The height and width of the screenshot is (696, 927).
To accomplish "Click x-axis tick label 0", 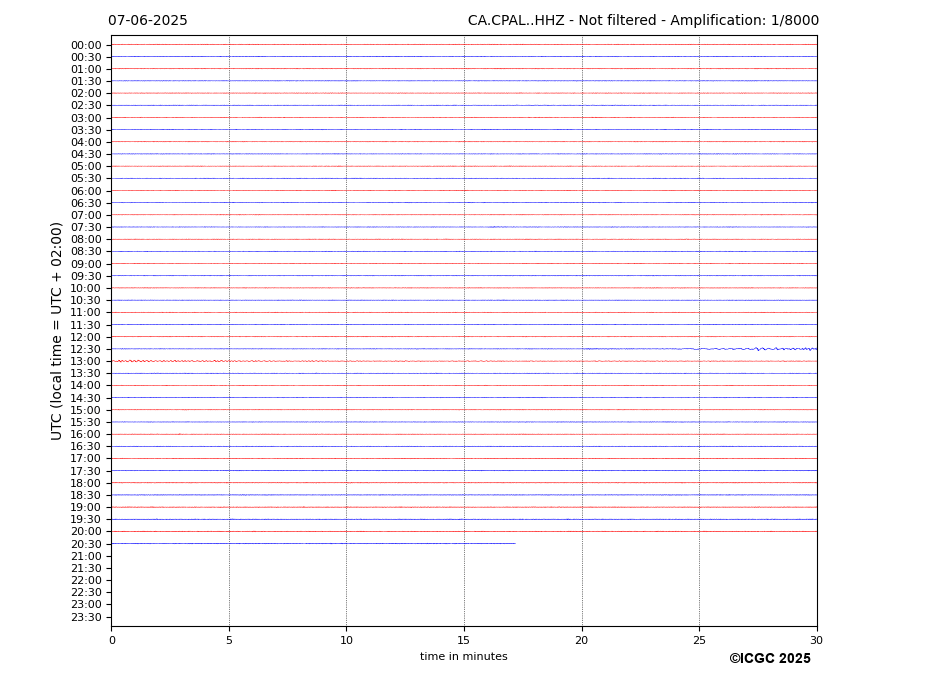I will coord(112,640).
